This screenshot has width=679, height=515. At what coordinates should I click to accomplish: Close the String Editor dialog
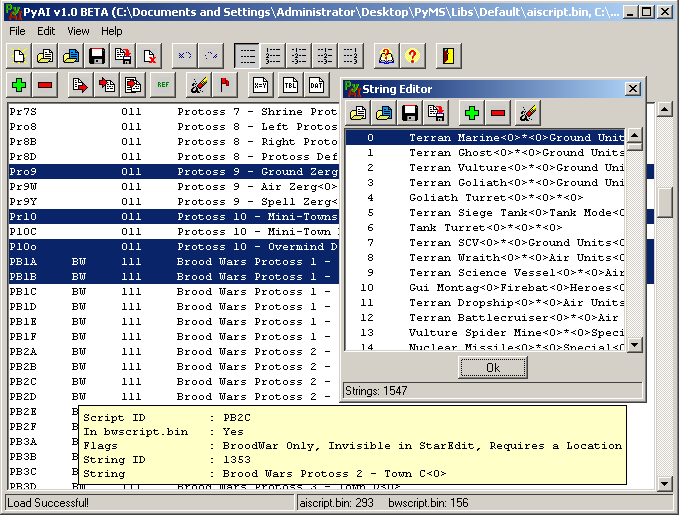633,89
